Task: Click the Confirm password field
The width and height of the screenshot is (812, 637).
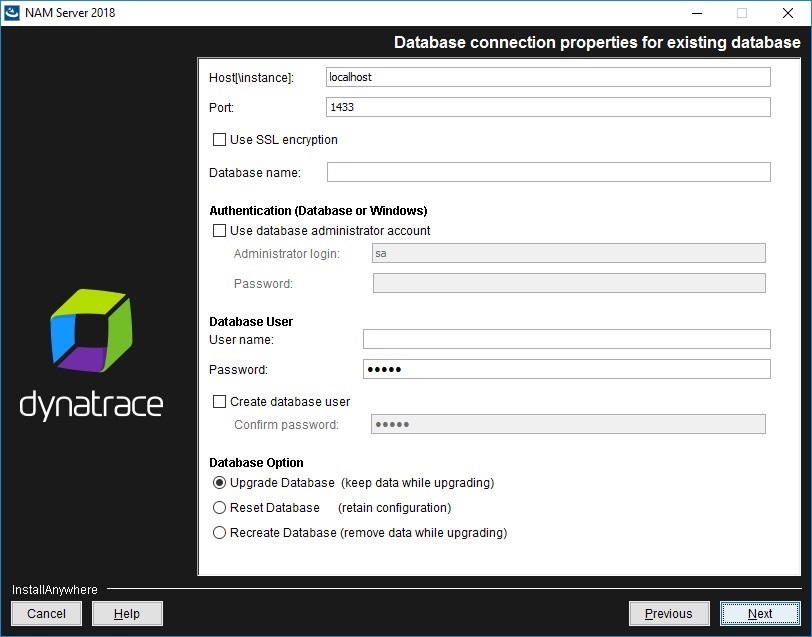Action: pos(568,424)
